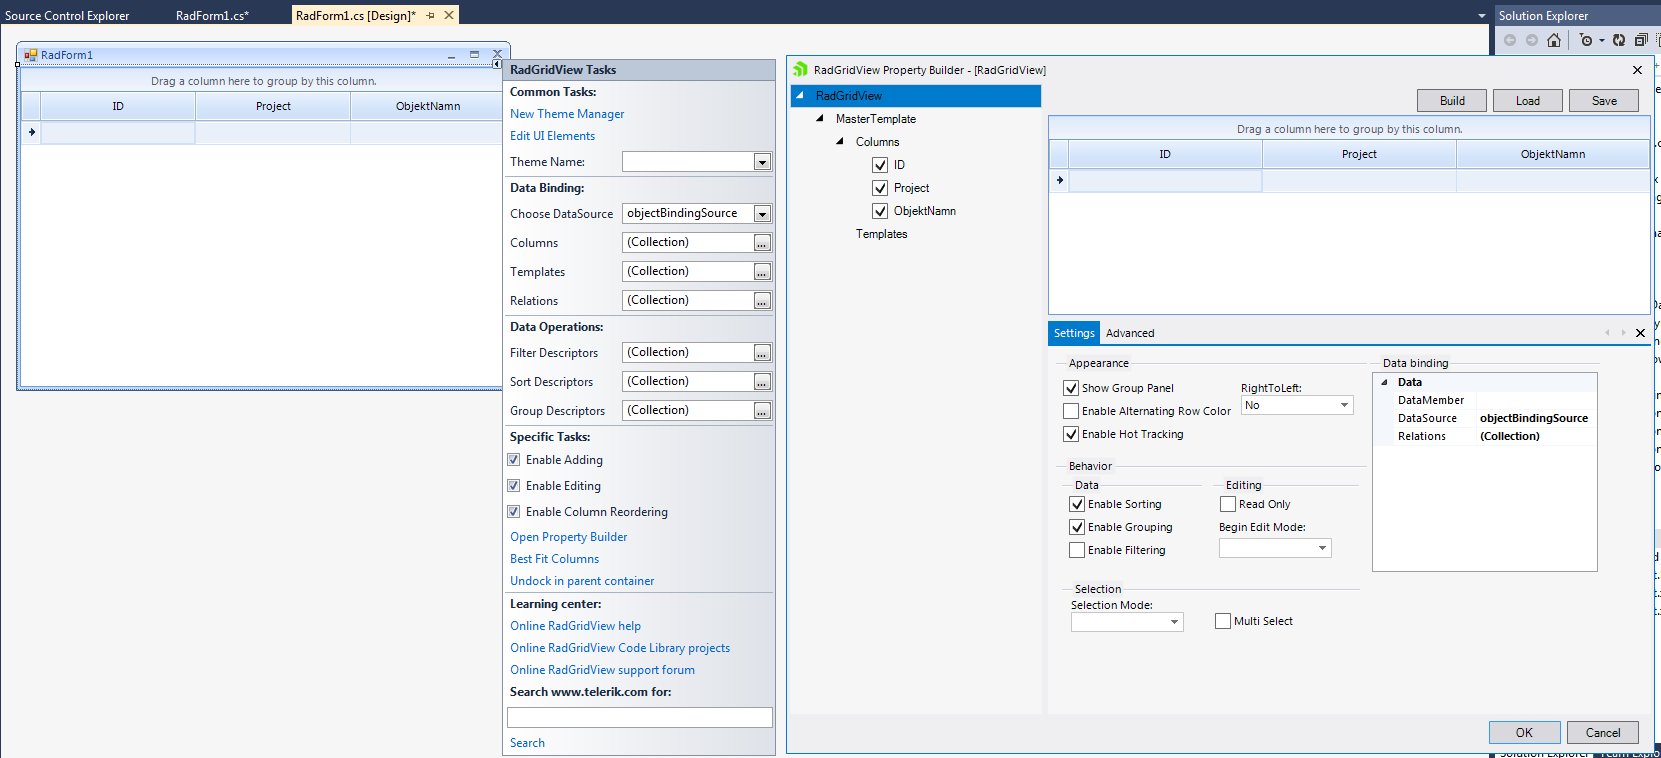1661x758 pixels.
Task: Toggle Enable Editing checkbox
Action: [x=514, y=486]
